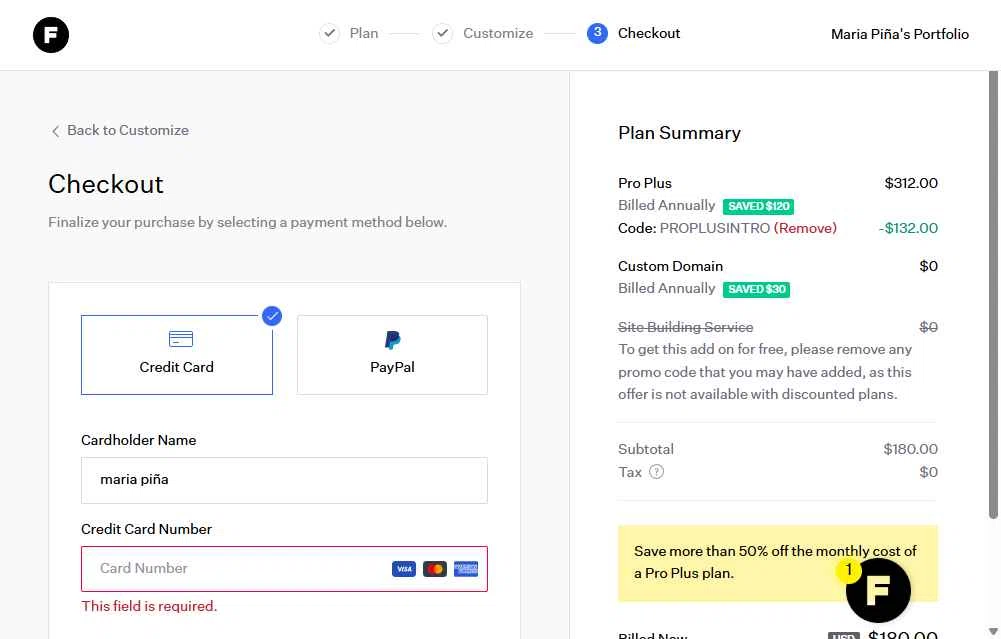This screenshot has height=639, width=1001.
Task: Open Maria Piña's Portfolio link
Action: [899, 34]
